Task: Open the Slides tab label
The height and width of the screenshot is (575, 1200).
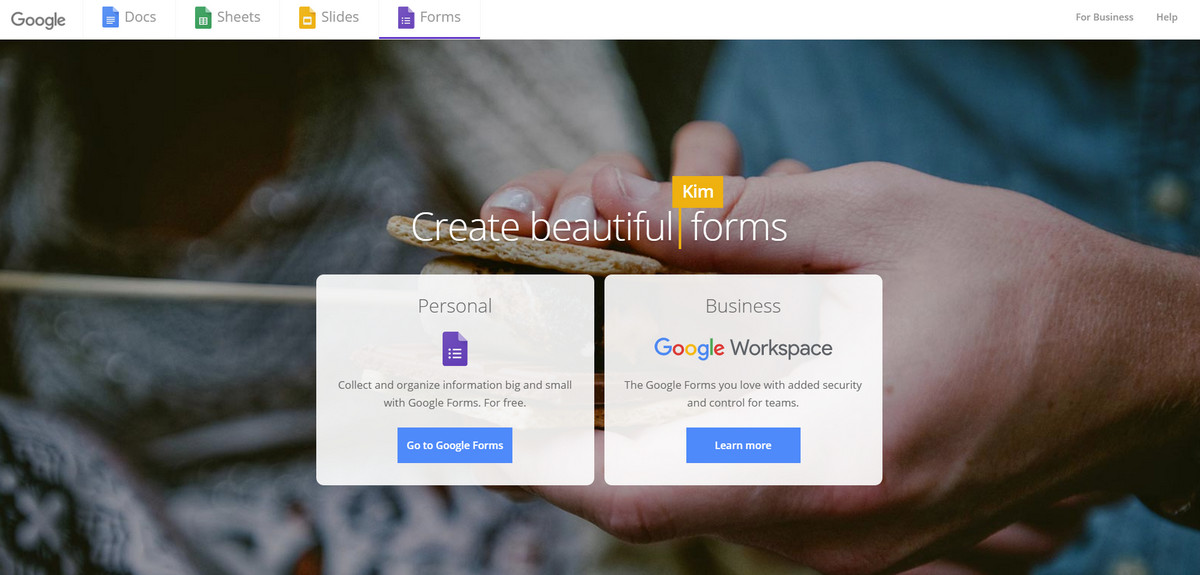Action: coord(340,17)
